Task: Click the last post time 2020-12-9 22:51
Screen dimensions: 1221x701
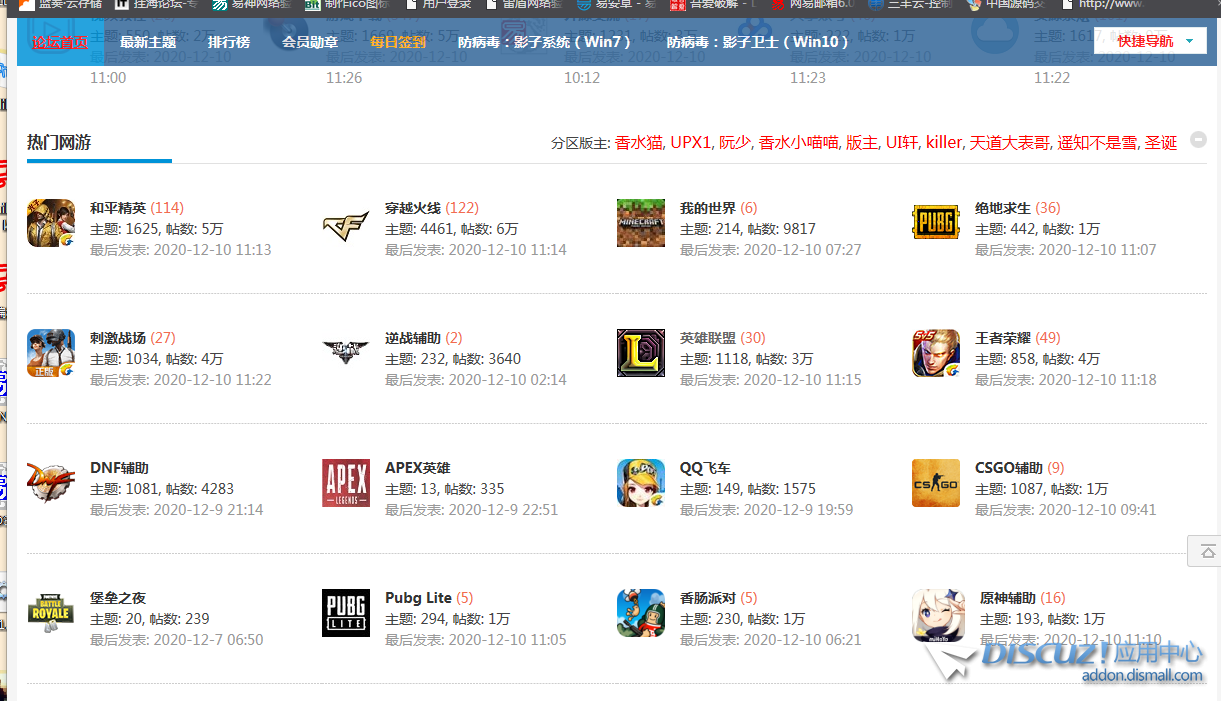Action: click(x=503, y=510)
